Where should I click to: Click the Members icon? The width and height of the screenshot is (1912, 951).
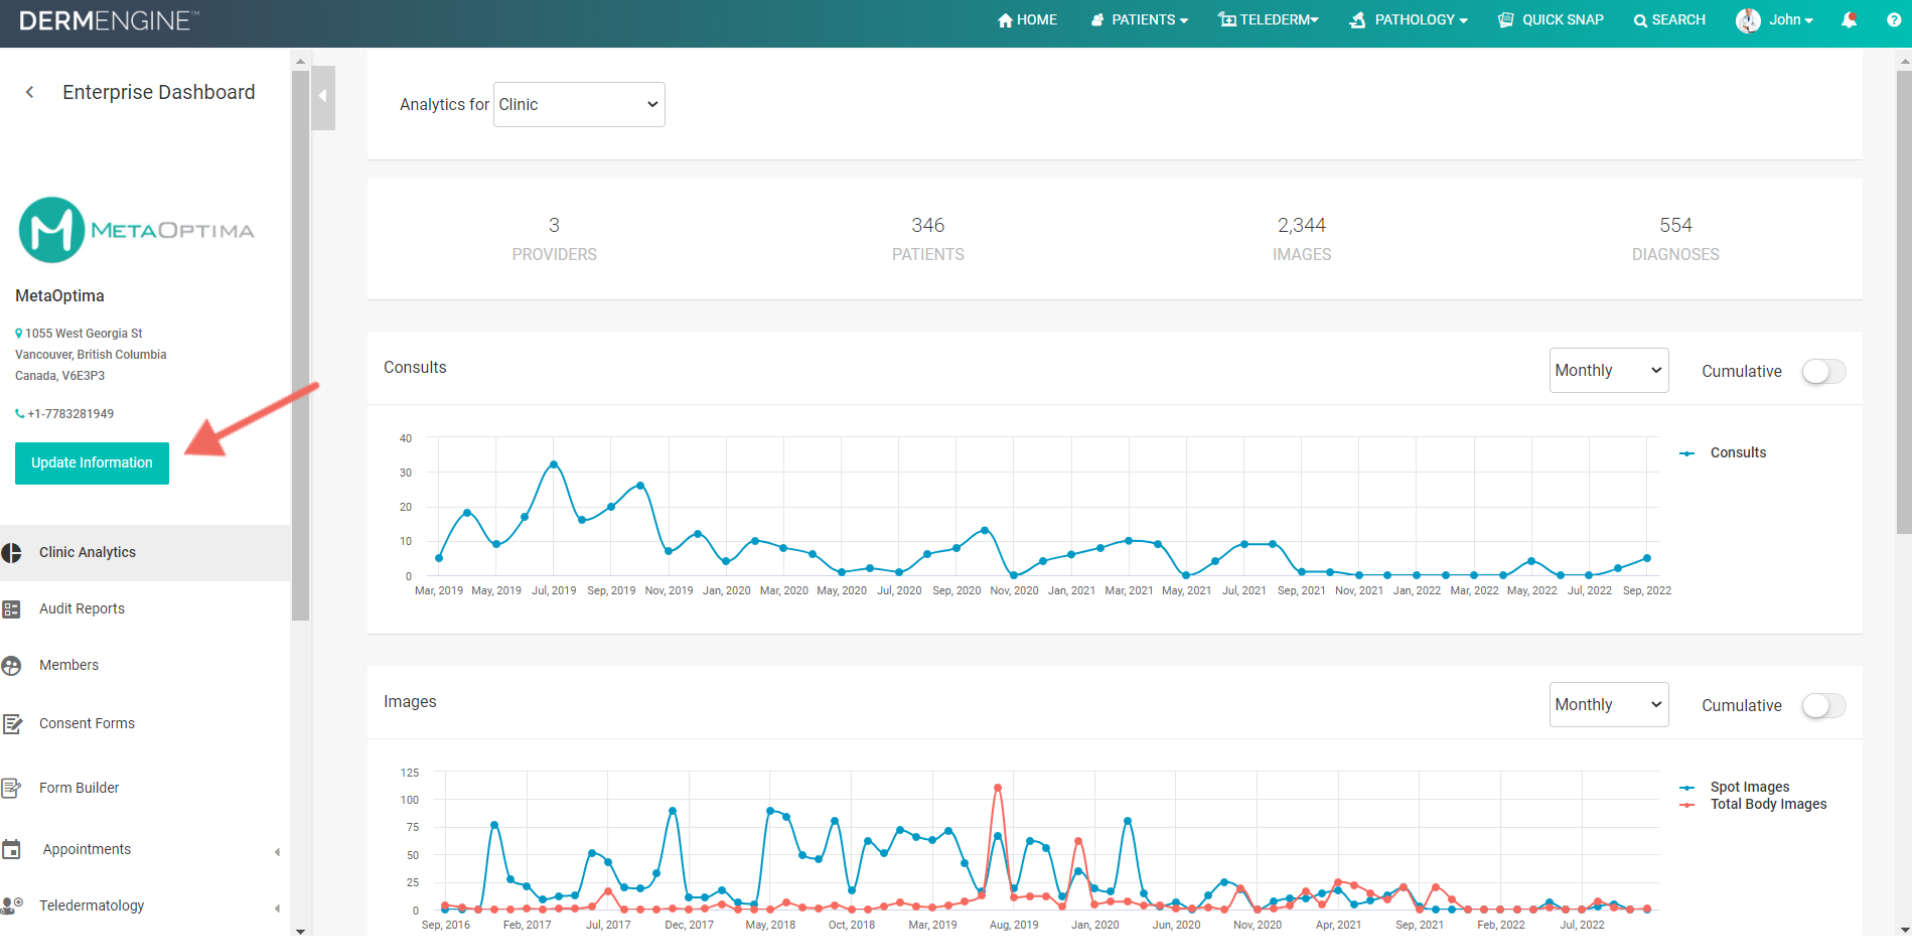click(x=12, y=666)
